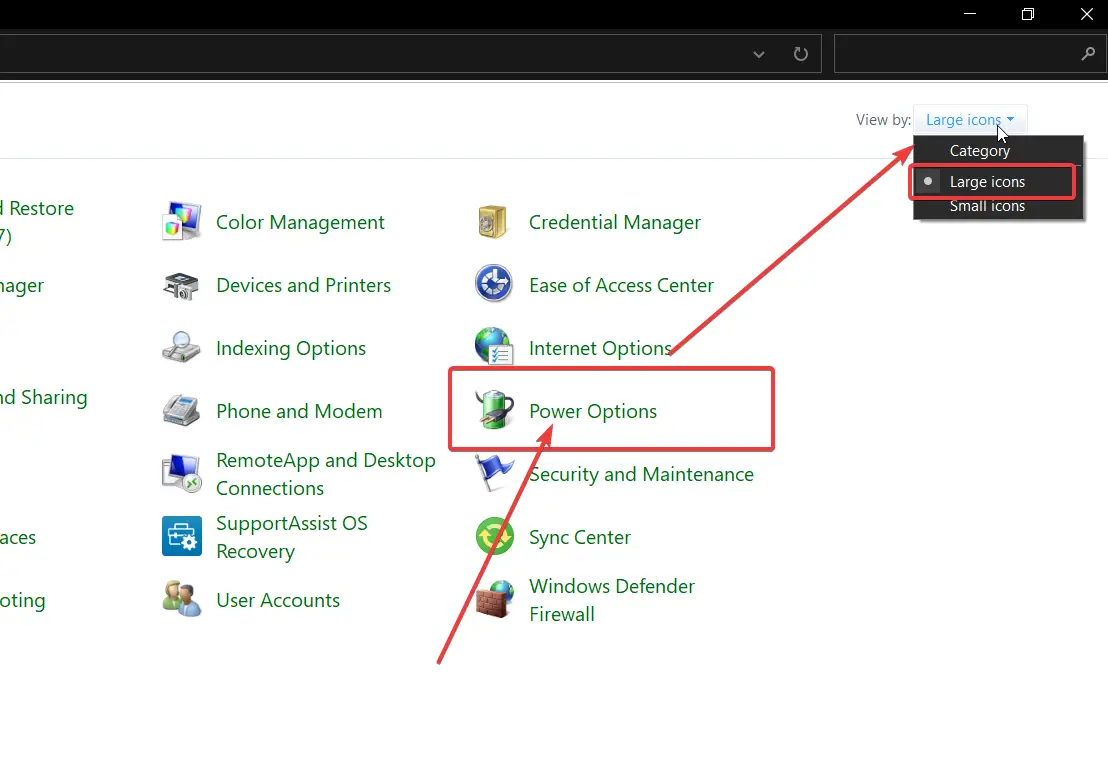Select Category in the View by menu
This screenshot has height=780, width=1108.
click(998, 150)
